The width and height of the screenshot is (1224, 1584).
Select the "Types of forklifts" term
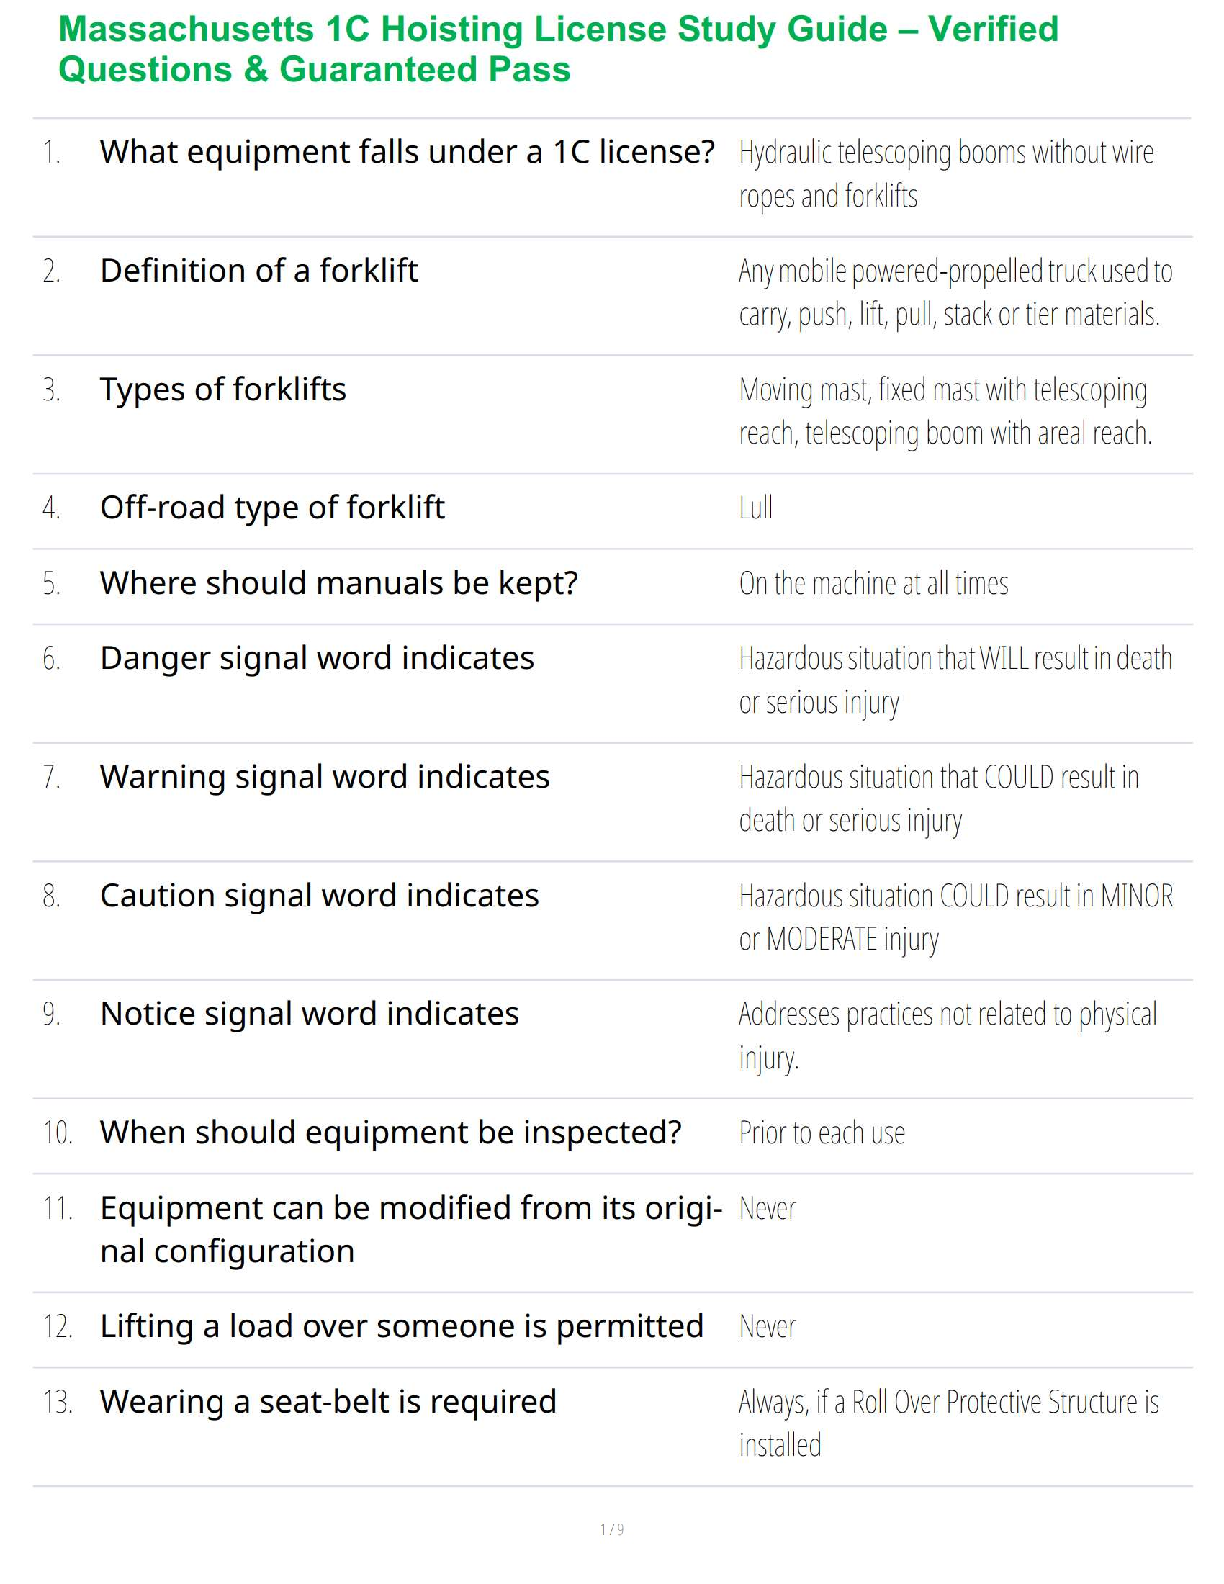coord(223,389)
